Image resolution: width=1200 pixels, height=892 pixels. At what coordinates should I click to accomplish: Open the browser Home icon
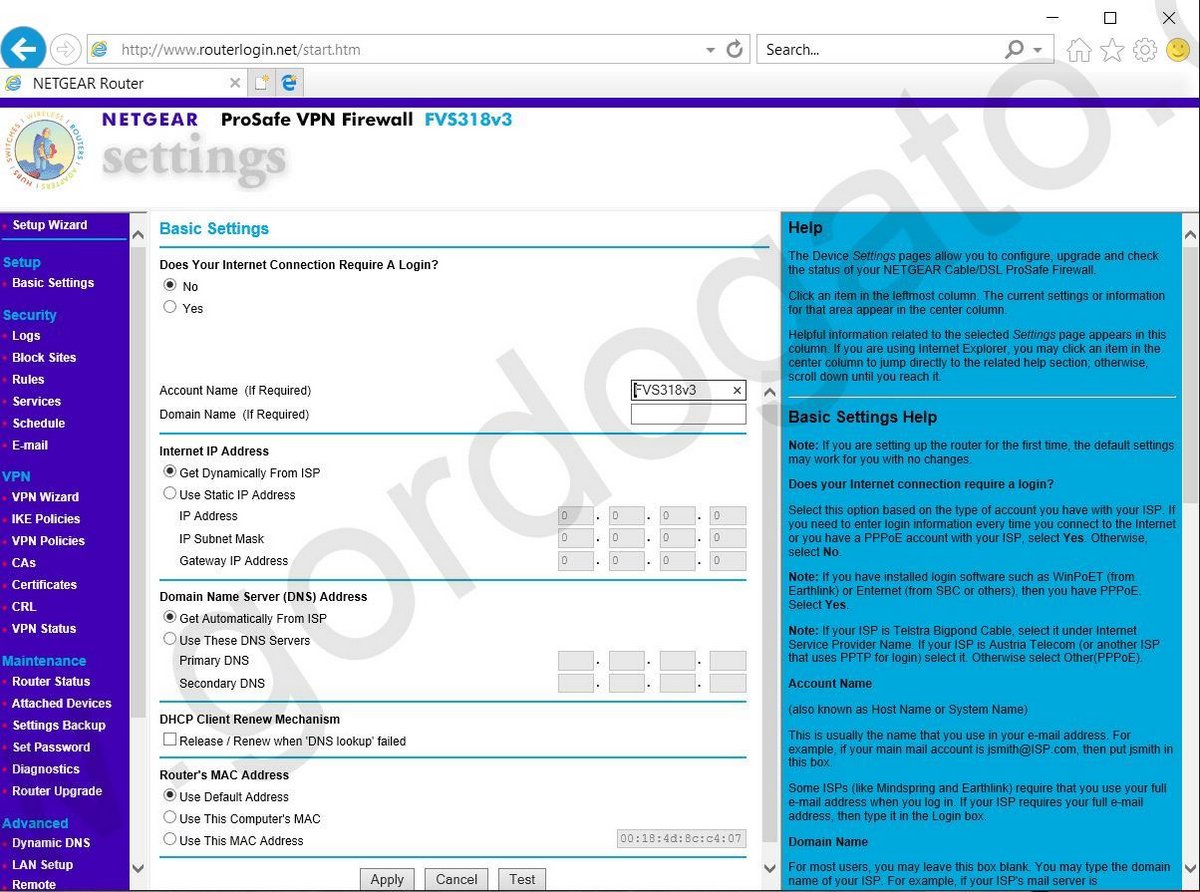pyautogui.click(x=1079, y=50)
